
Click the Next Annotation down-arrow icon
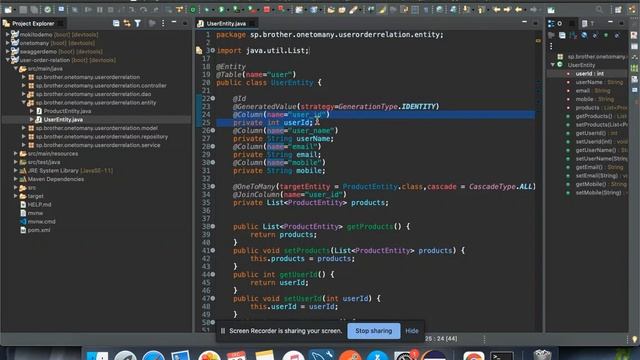[x=467, y=9]
